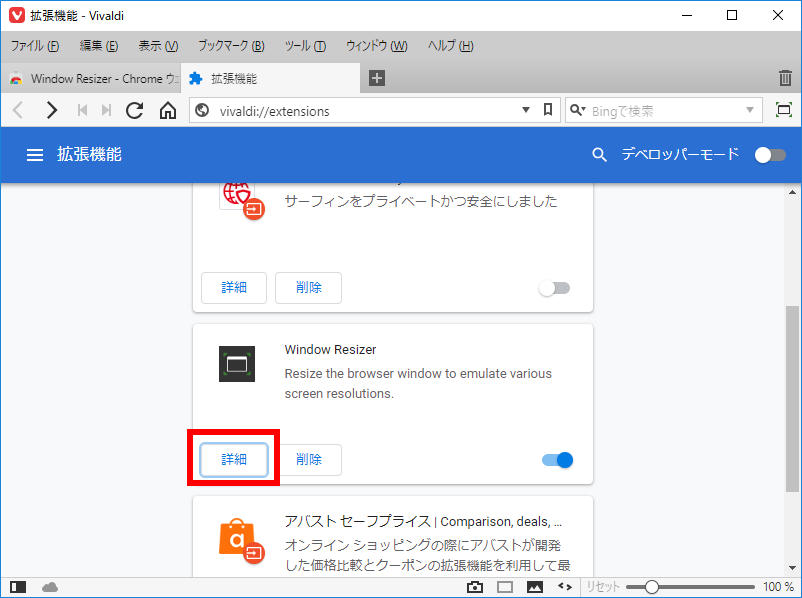
Task: Click the tab tiling icon in status bar
Action: pyautogui.click(x=505, y=587)
